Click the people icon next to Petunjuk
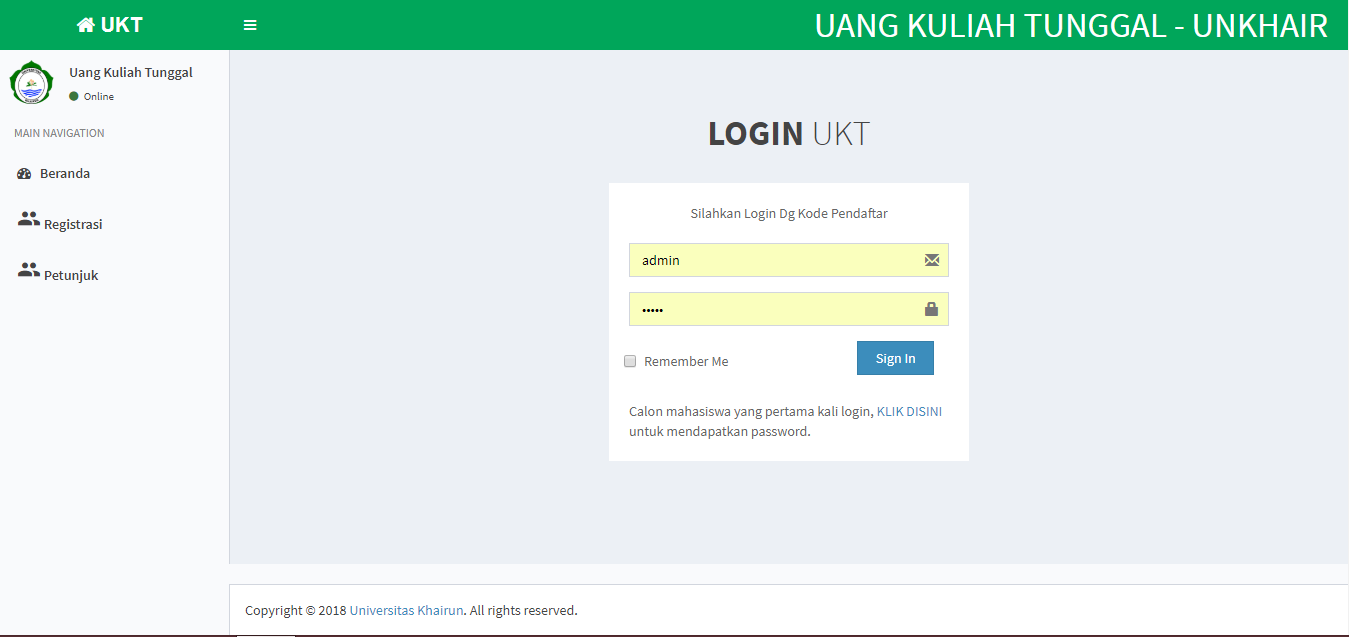Image resolution: width=1349 pixels, height=637 pixels. [29, 270]
